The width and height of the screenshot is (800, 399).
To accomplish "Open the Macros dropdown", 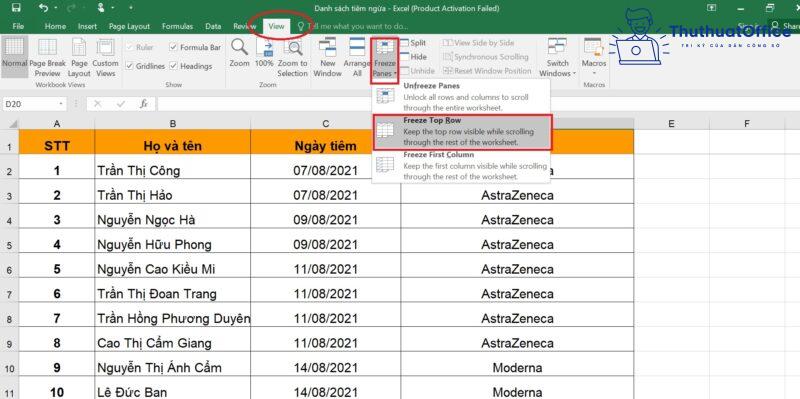I will [594, 57].
